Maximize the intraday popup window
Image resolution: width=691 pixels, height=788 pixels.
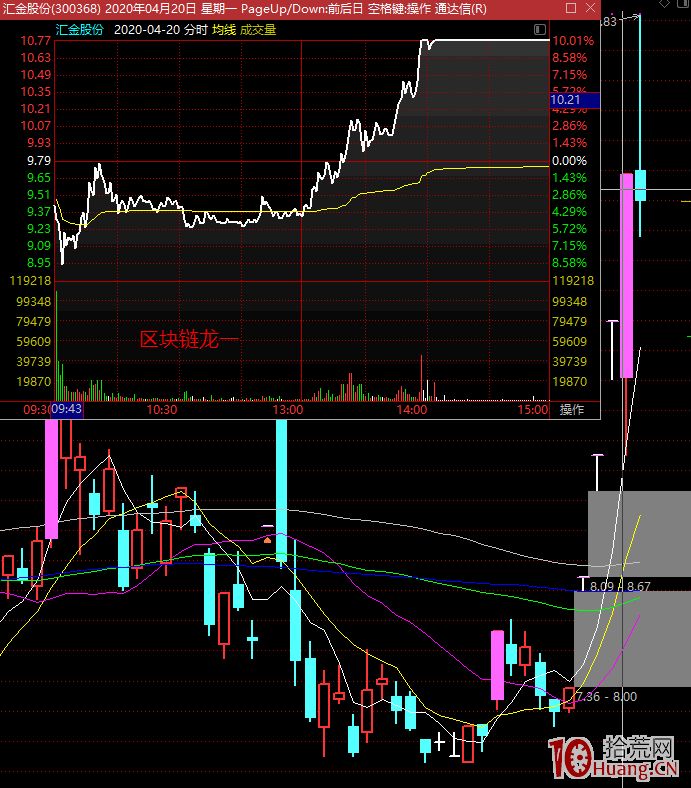[x=571, y=8]
